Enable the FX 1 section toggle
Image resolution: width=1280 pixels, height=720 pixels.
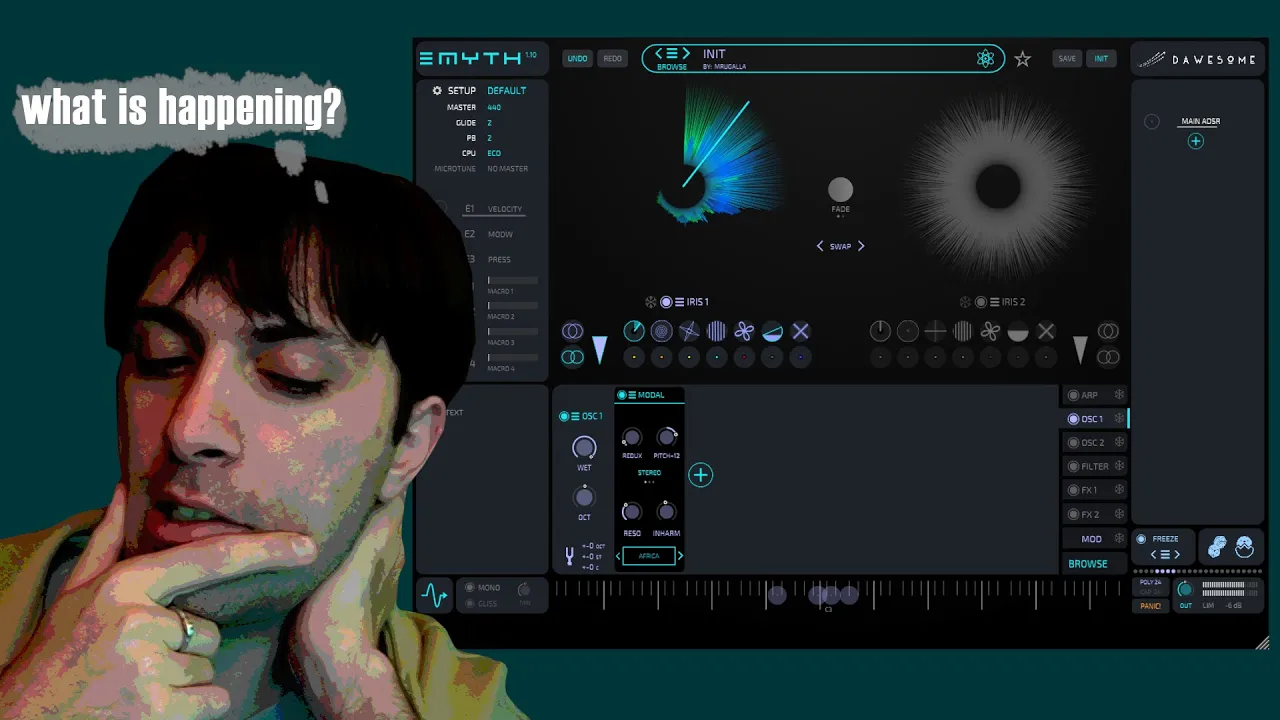point(1073,490)
